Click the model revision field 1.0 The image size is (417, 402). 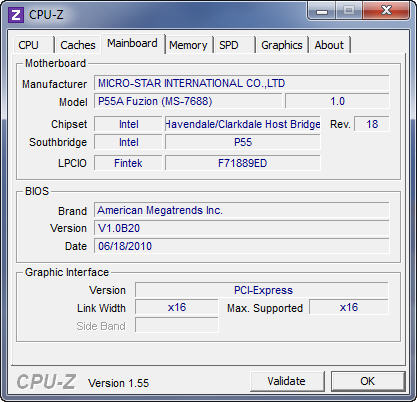[x=337, y=101]
